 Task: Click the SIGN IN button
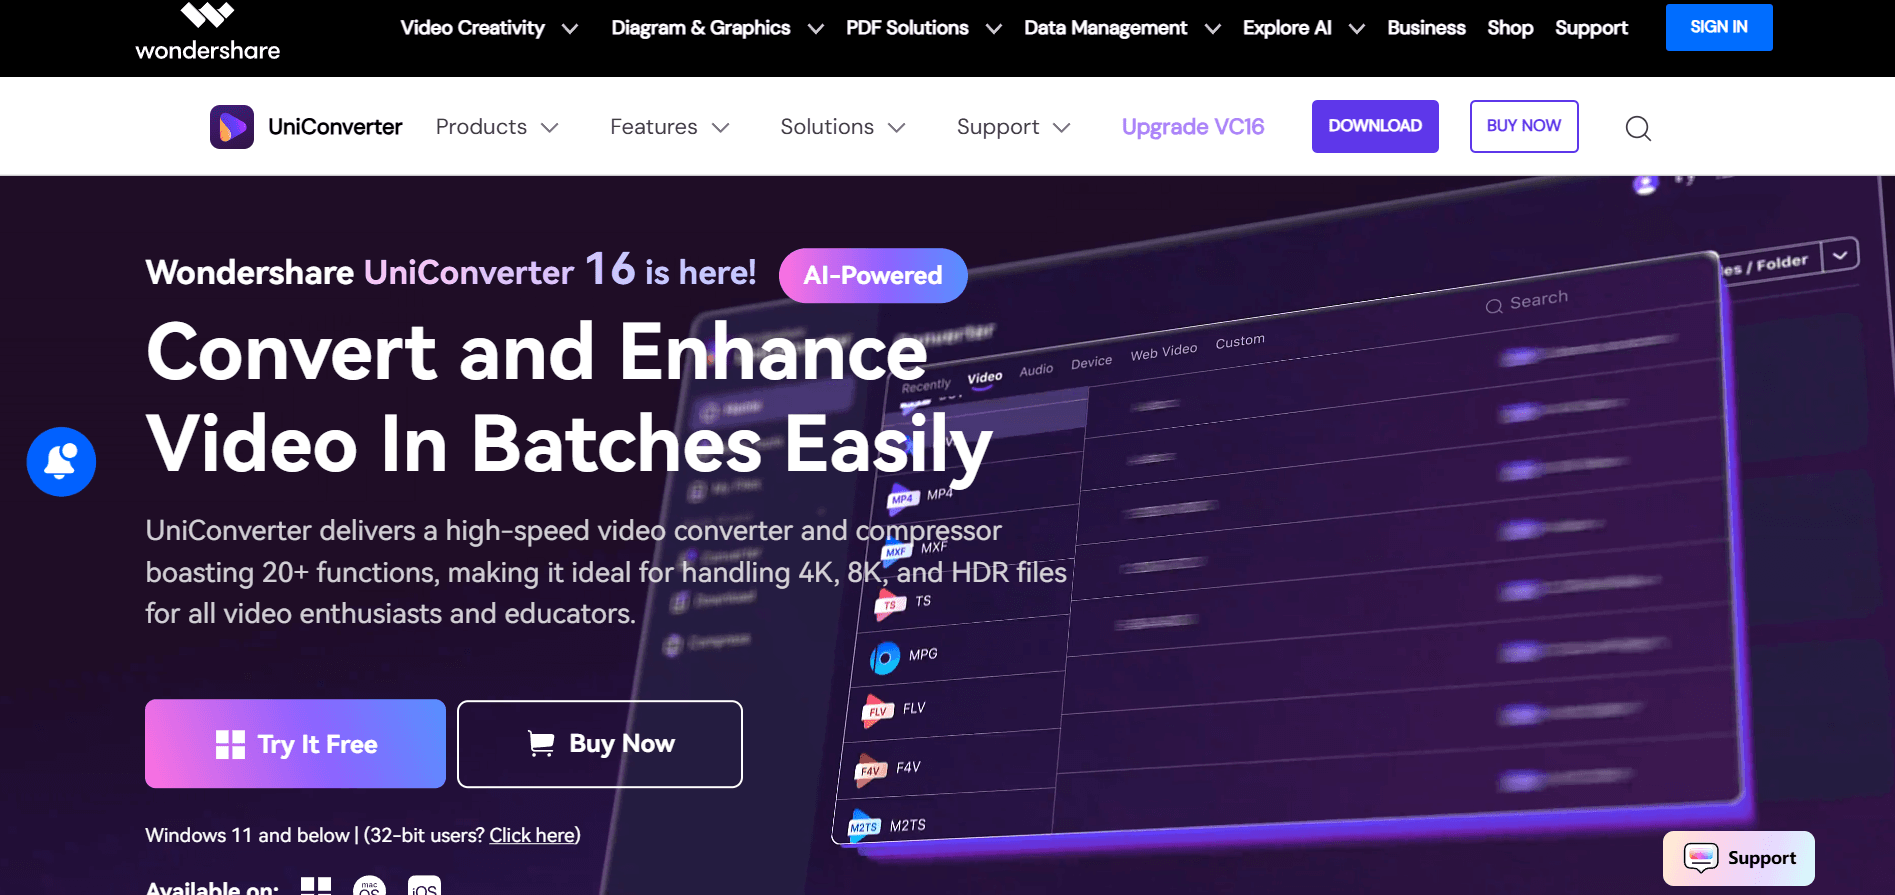(1719, 27)
